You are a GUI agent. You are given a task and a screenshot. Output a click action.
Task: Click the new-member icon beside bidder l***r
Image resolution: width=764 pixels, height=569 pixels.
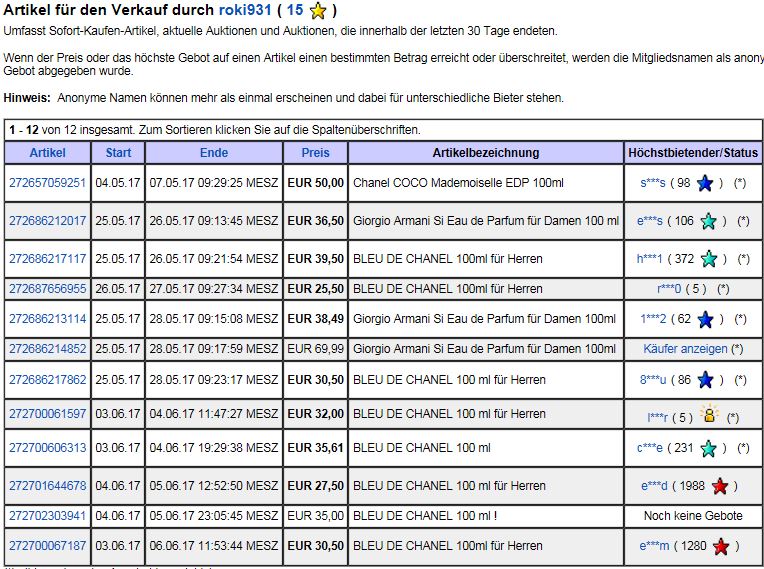pyautogui.click(x=709, y=414)
